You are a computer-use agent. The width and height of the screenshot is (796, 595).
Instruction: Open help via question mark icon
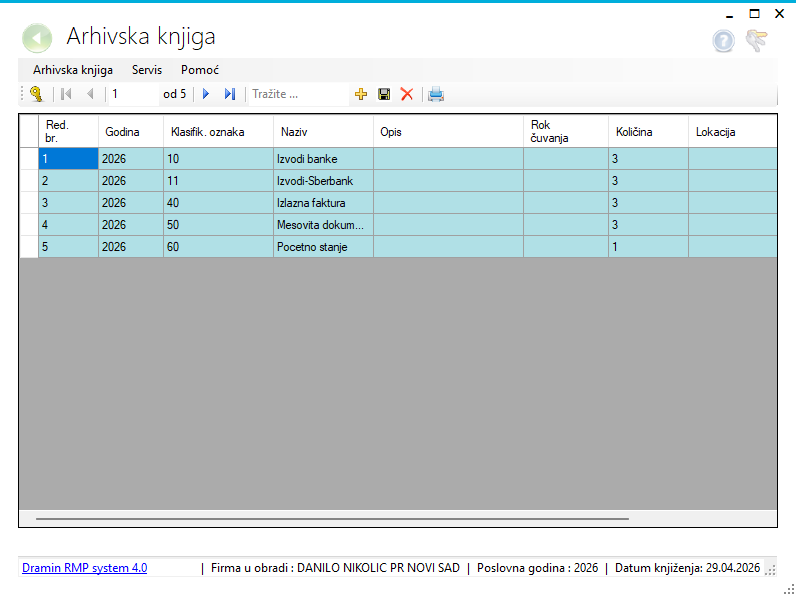pyautogui.click(x=723, y=41)
